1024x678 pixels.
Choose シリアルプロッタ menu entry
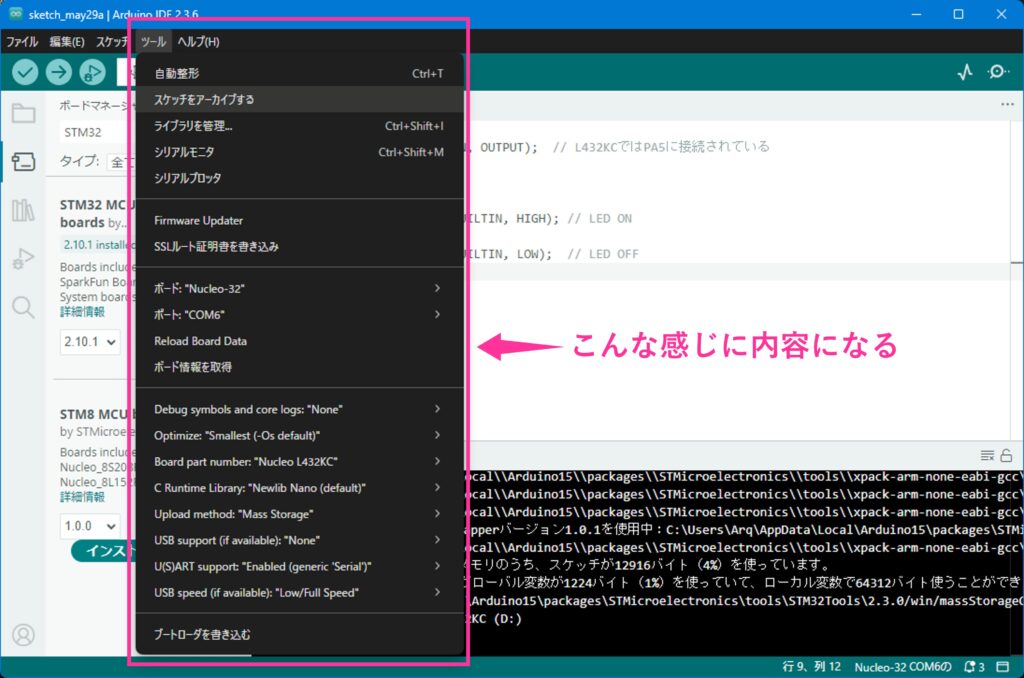[299, 178]
